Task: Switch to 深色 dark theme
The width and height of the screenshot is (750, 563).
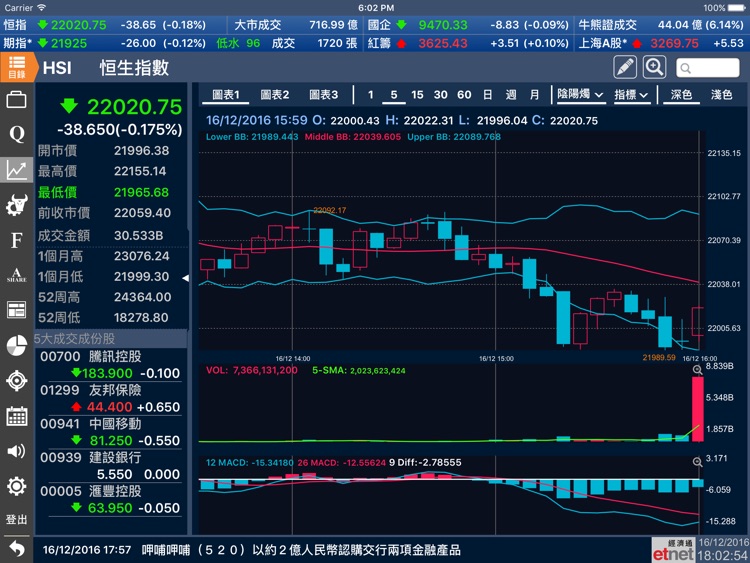Action: pyautogui.click(x=681, y=95)
